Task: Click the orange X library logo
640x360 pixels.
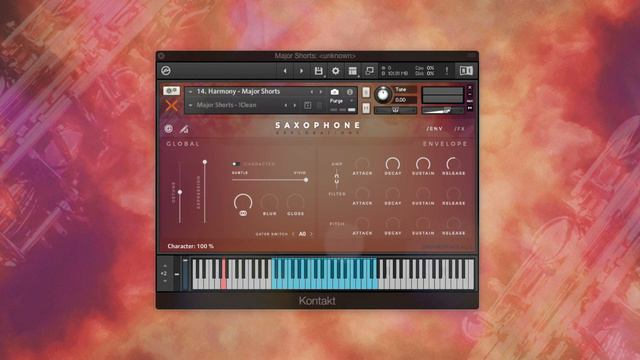Action: [171, 106]
